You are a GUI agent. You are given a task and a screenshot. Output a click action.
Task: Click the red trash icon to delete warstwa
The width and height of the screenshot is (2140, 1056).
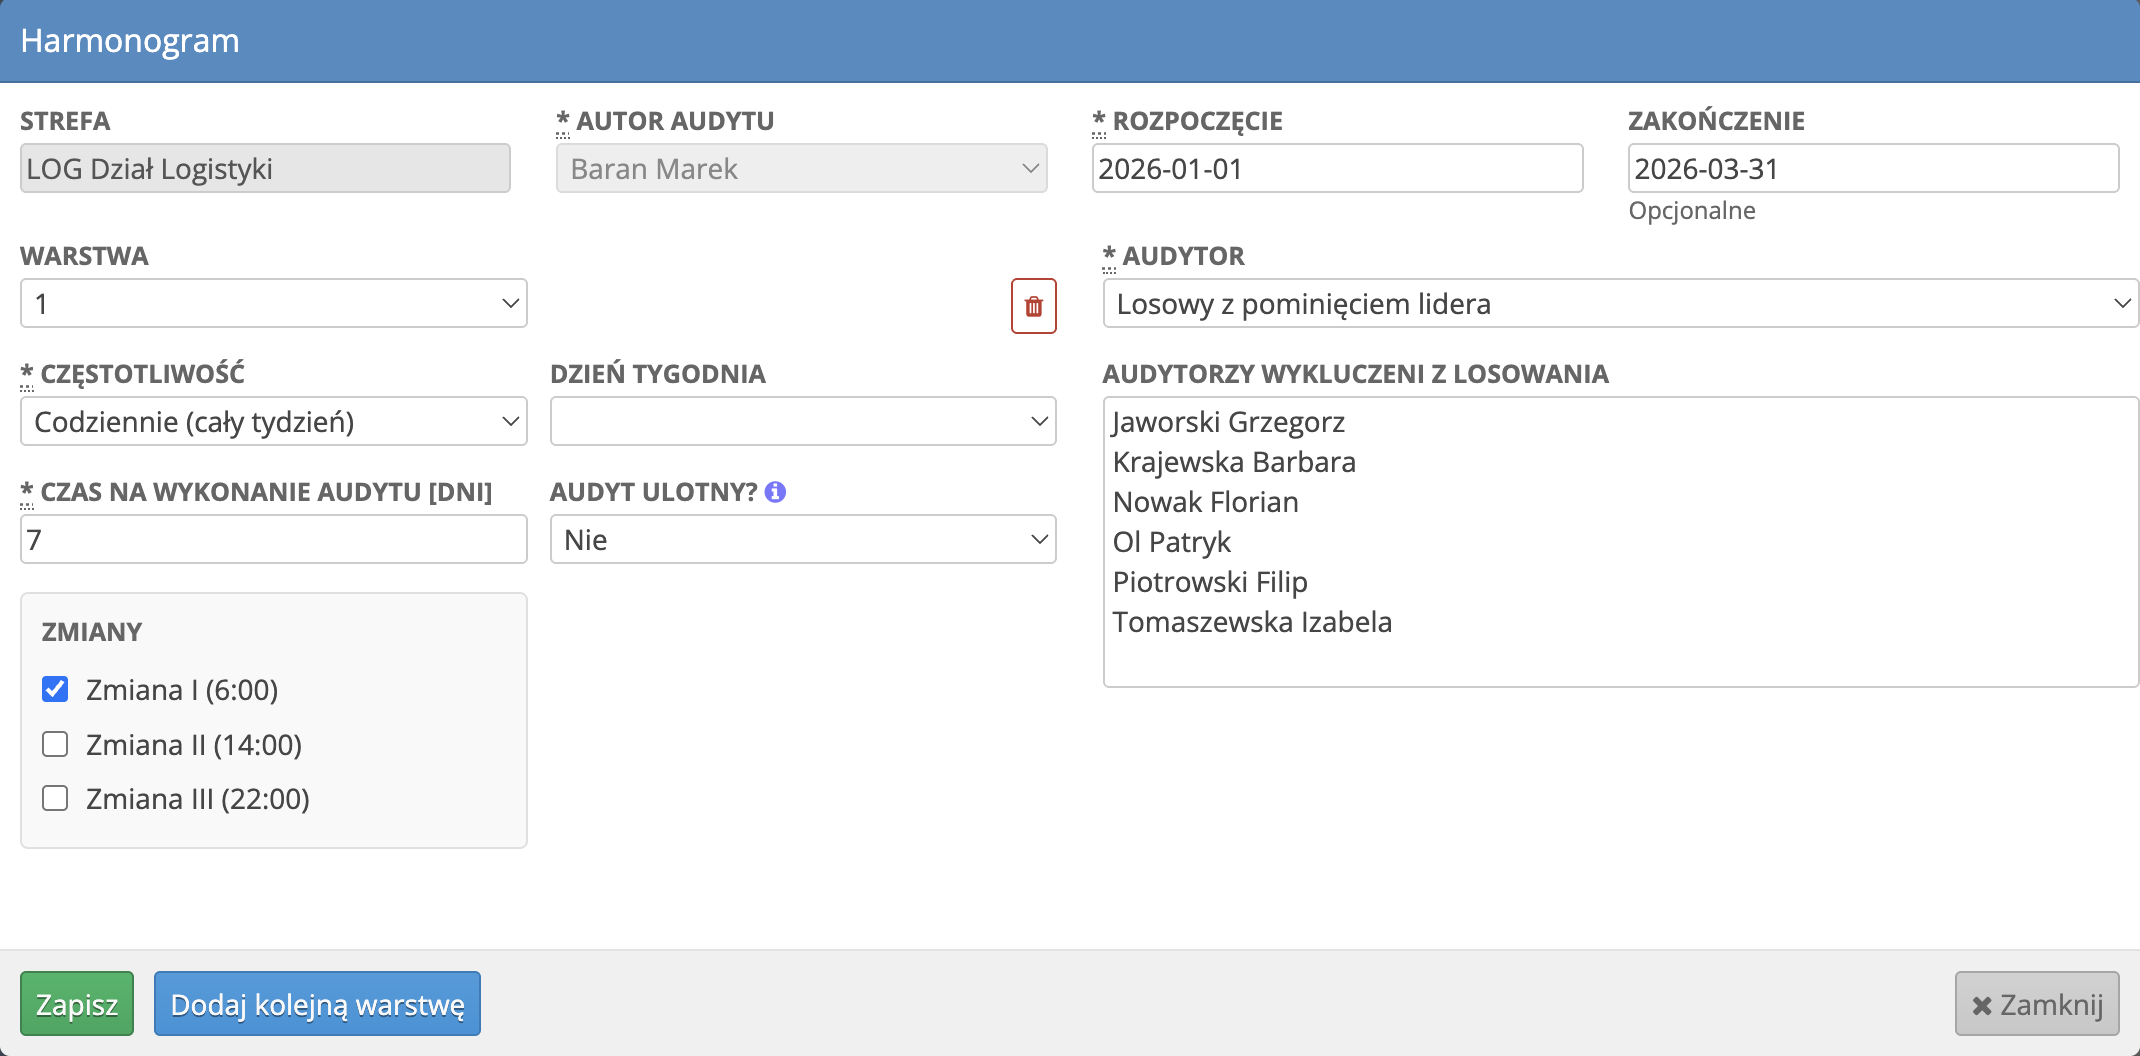(1032, 306)
